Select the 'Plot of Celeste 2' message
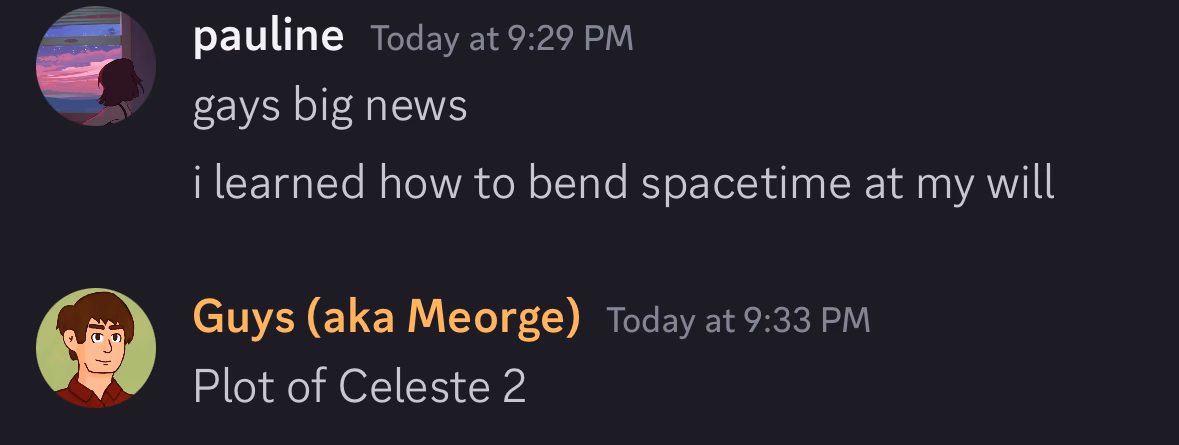 359,386
